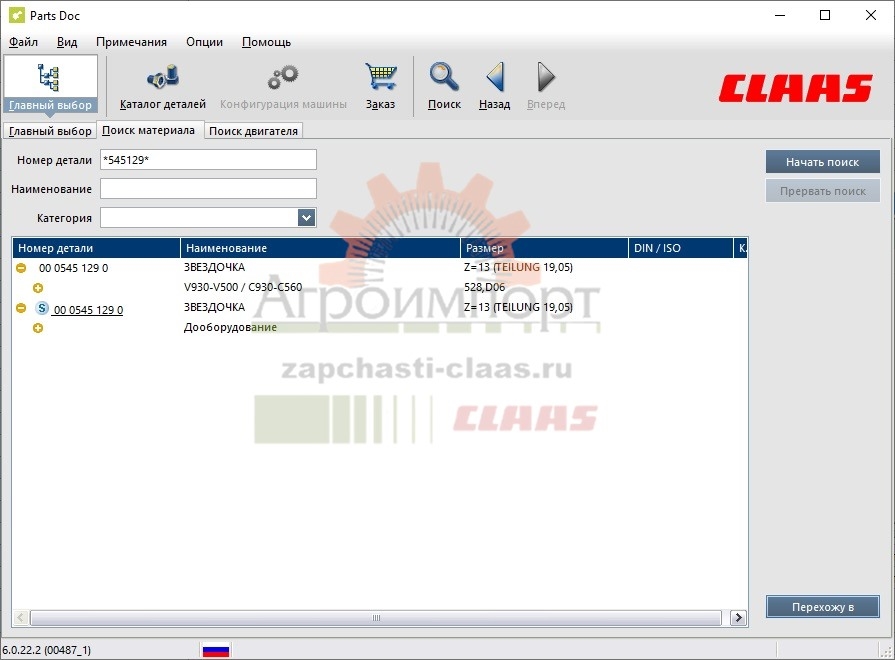Image resolution: width=895 pixels, height=660 pixels.
Task: Click the Конфигурация машины gears icon
Action: 283,78
